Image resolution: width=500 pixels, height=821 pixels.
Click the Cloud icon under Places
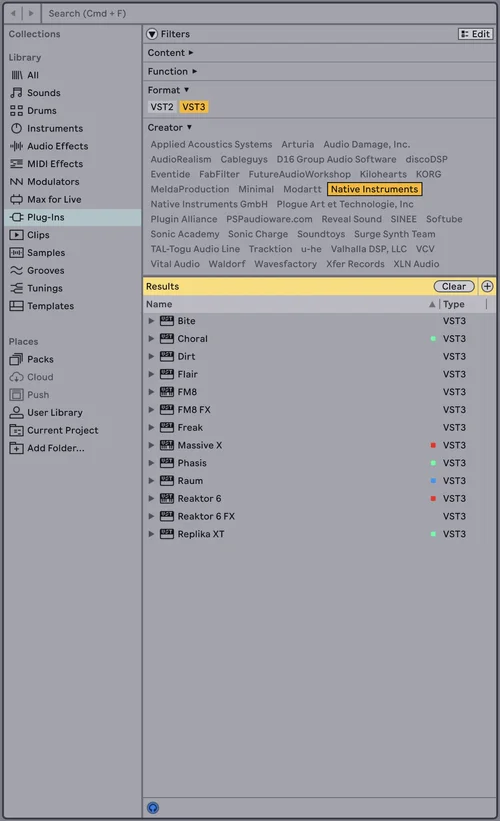(x=17, y=377)
